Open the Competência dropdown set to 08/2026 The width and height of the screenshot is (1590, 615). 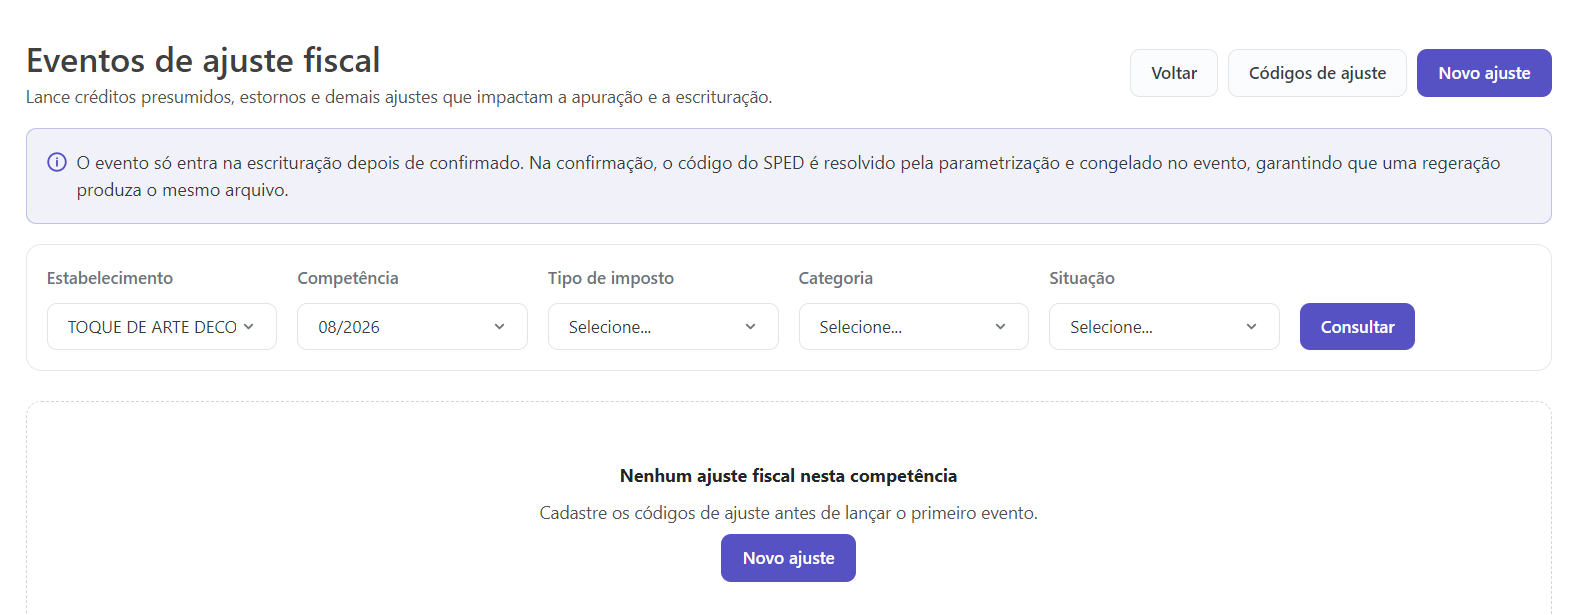(412, 327)
